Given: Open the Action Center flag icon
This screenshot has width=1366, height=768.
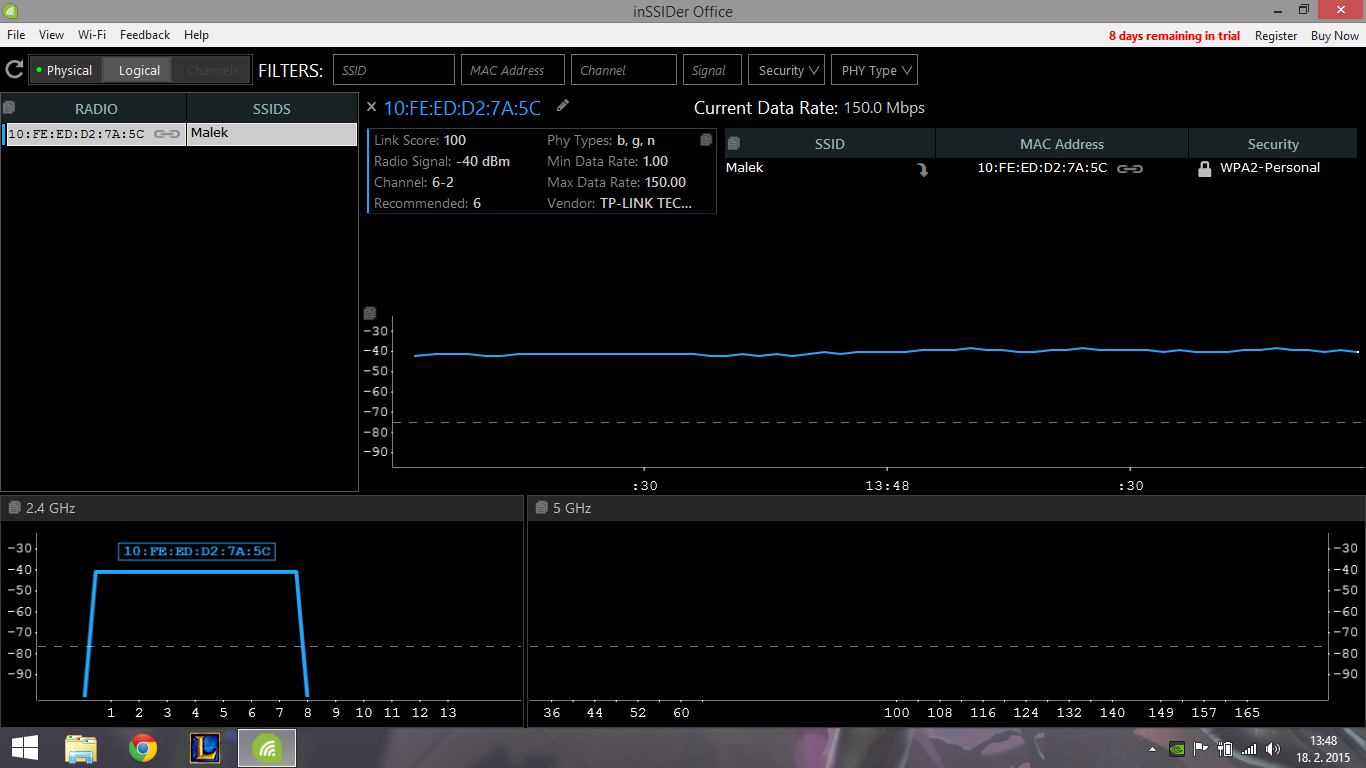Looking at the screenshot, I should 1201,748.
